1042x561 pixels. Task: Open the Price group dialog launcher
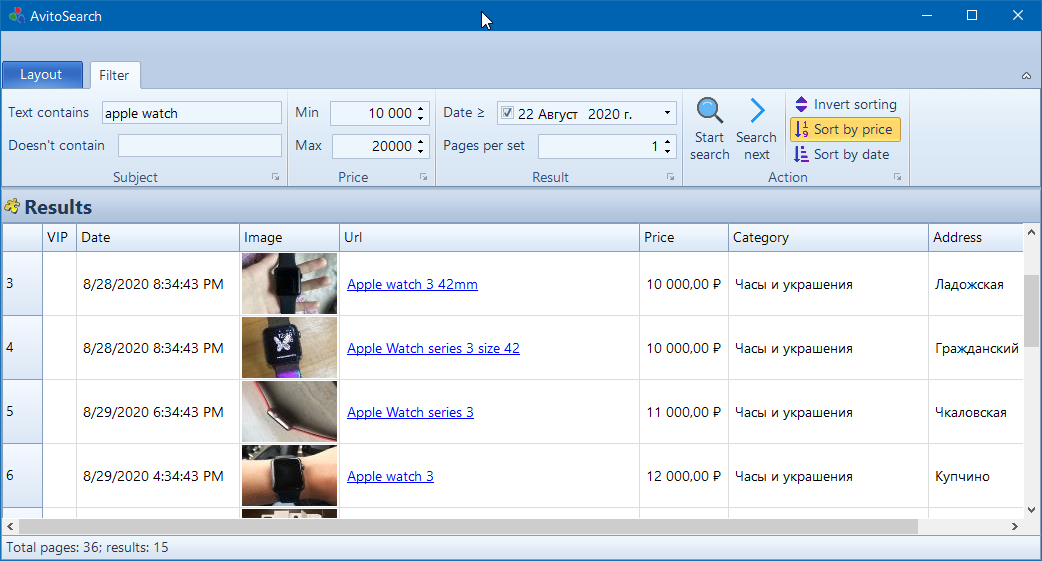pyautogui.click(x=423, y=177)
